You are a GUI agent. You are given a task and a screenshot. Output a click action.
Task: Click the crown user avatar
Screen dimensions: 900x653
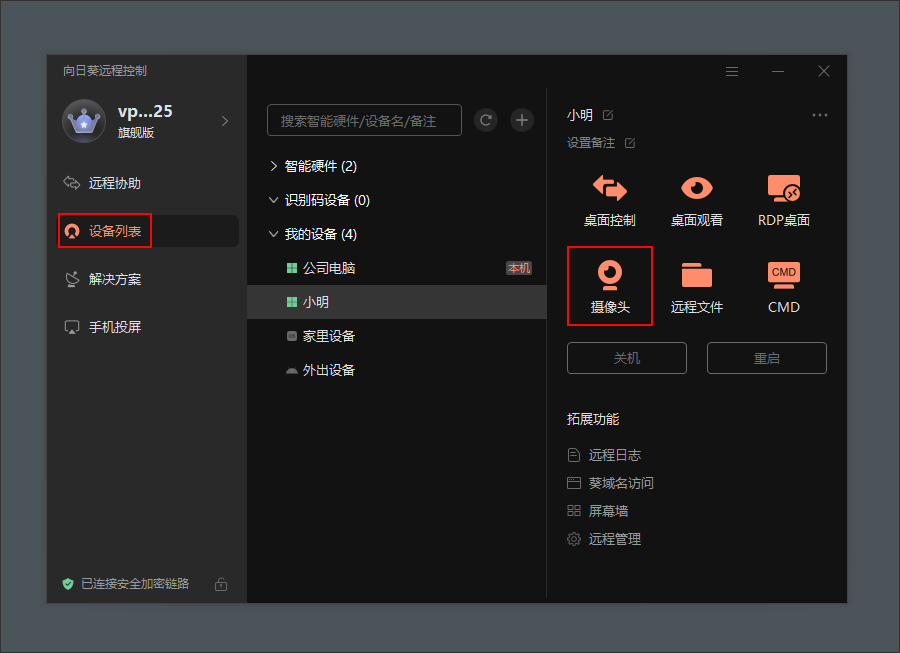click(x=84, y=121)
